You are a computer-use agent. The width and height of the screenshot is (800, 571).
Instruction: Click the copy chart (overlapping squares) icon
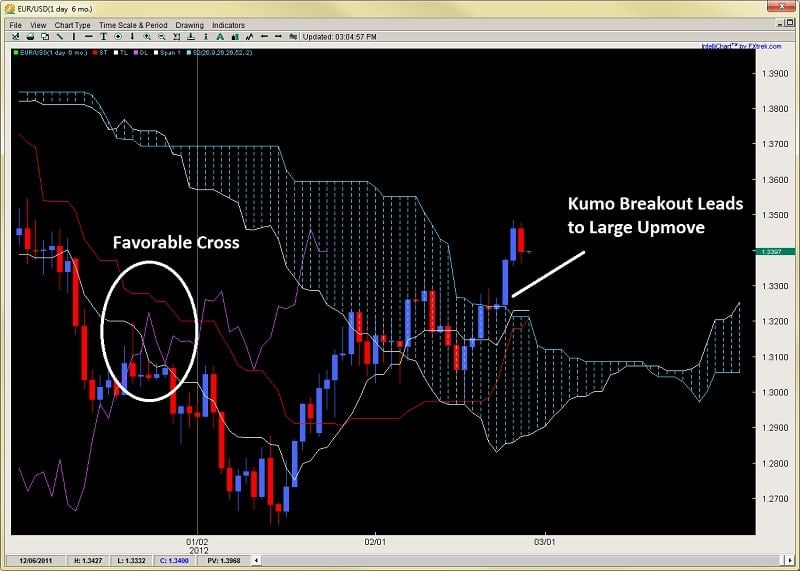[x=45, y=37]
